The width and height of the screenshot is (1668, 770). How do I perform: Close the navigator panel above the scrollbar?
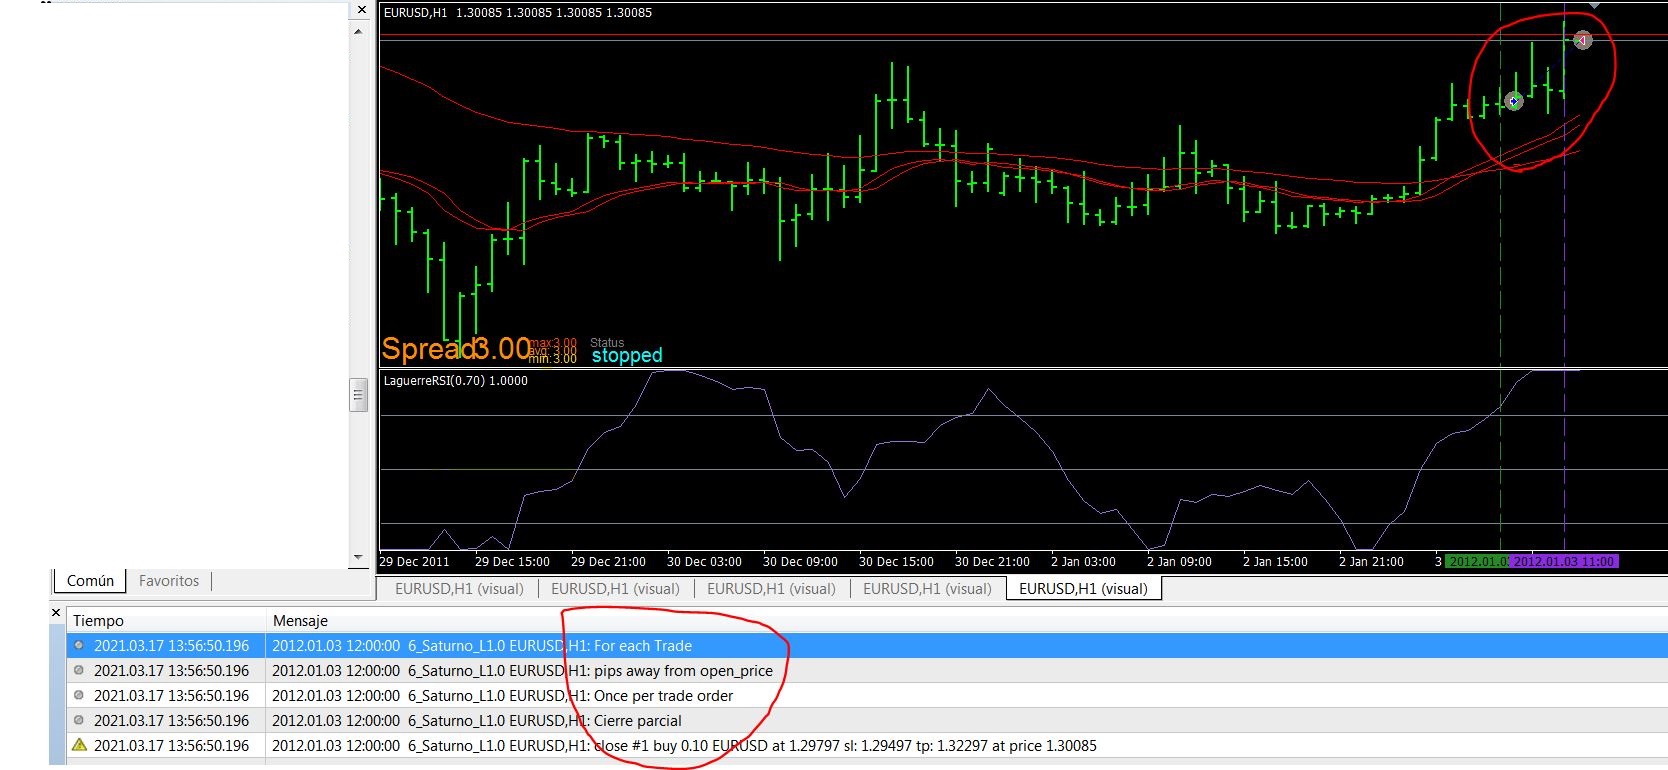click(361, 10)
